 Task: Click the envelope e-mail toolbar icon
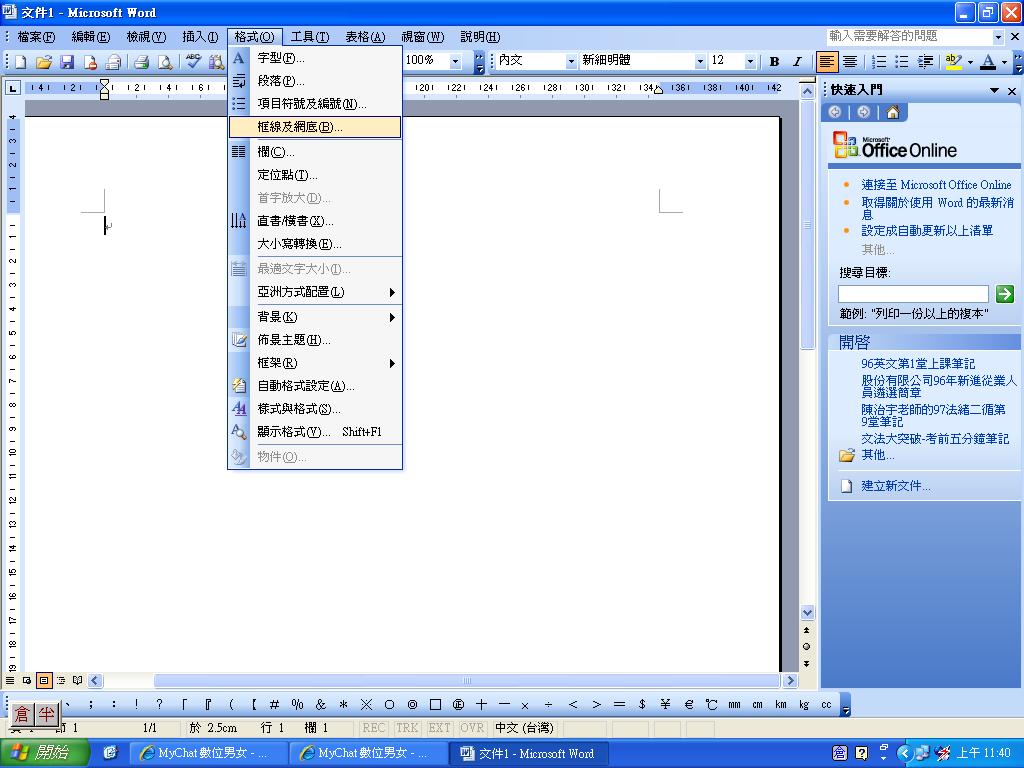tap(114, 62)
